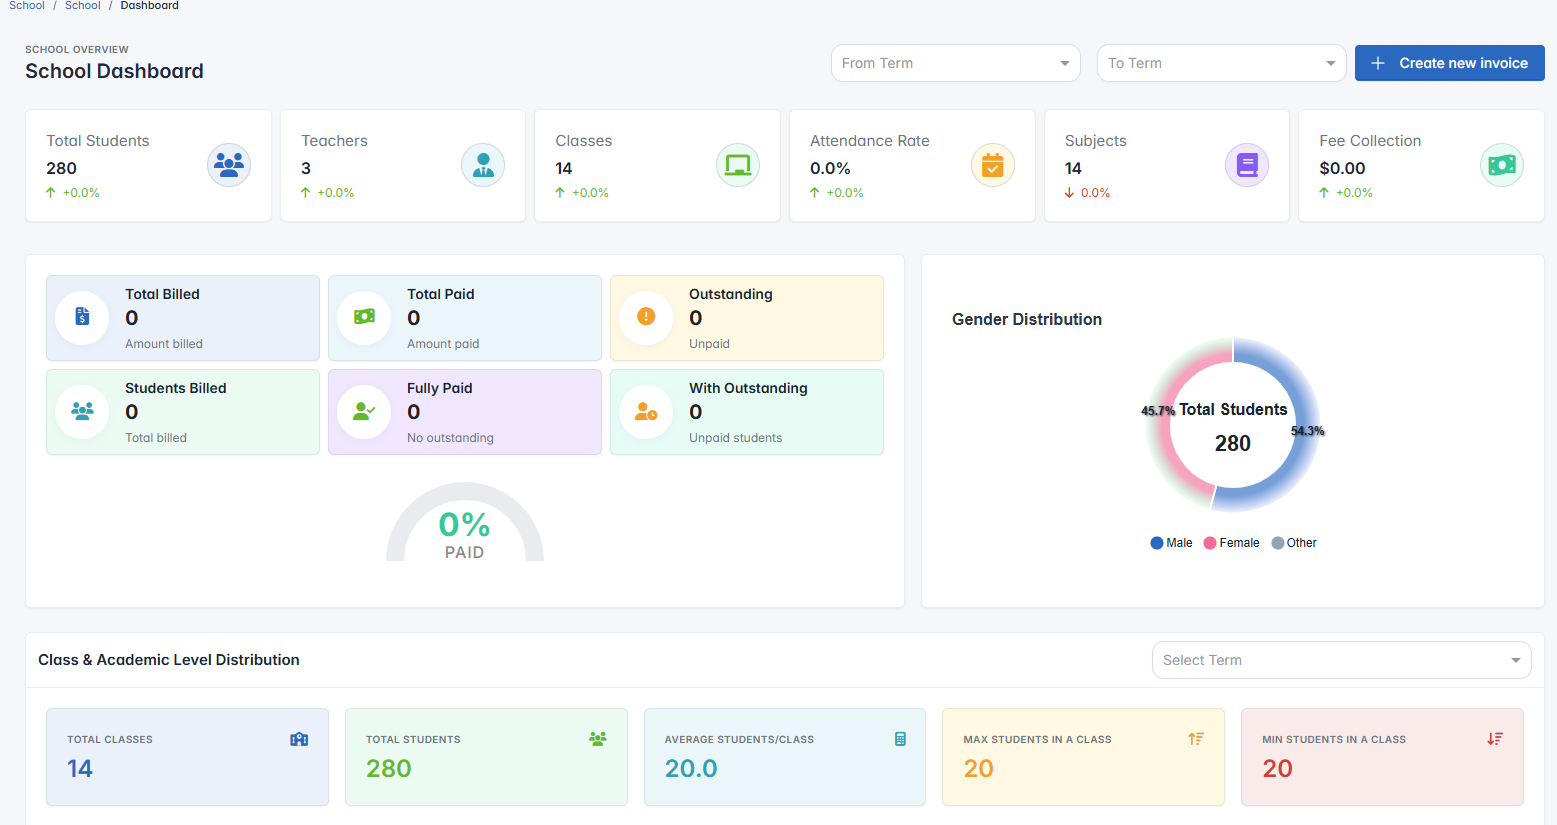
Task: Click the Dashboard breadcrumb item
Action: (150, 5)
